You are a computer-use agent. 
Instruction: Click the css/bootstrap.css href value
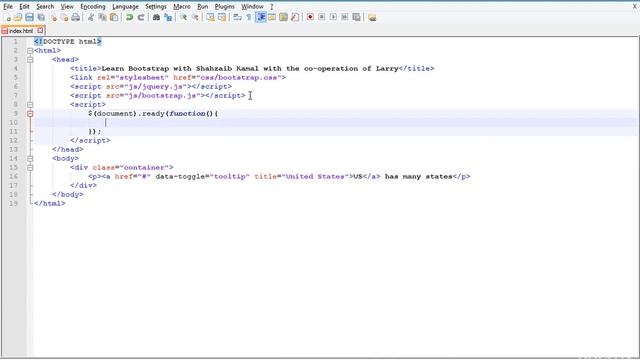tap(238, 78)
